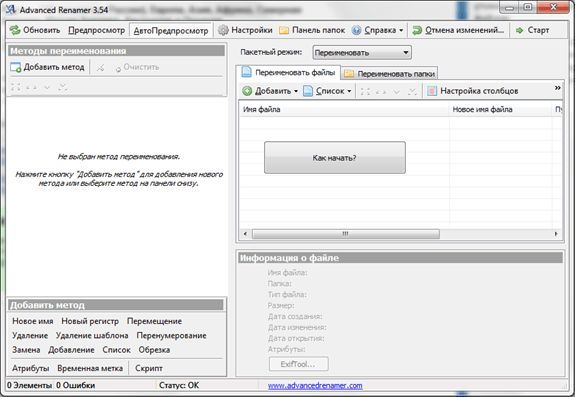Click scrollbar right arrow in file list
Screen dimensions: 575x397
(556, 234)
